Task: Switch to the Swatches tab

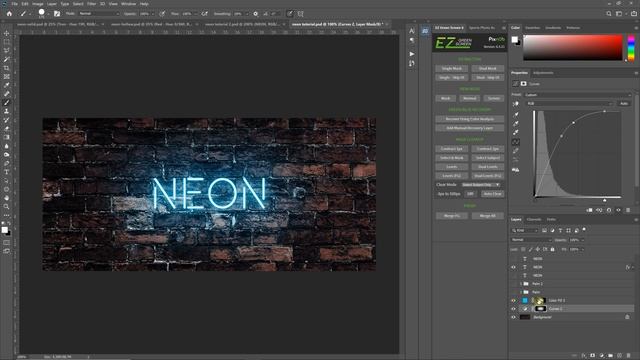Action: pyautogui.click(x=532, y=28)
